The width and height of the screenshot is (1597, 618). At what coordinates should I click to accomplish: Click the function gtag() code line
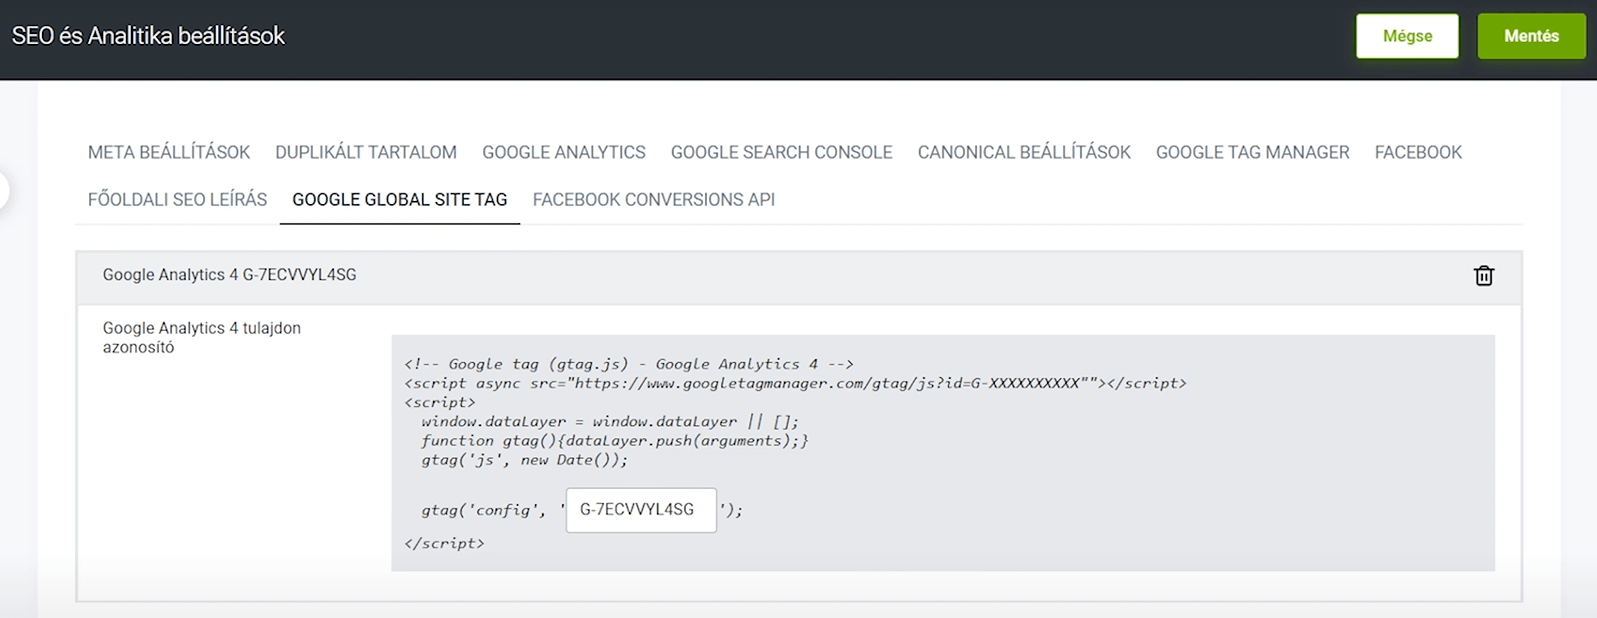pyautogui.click(x=615, y=440)
